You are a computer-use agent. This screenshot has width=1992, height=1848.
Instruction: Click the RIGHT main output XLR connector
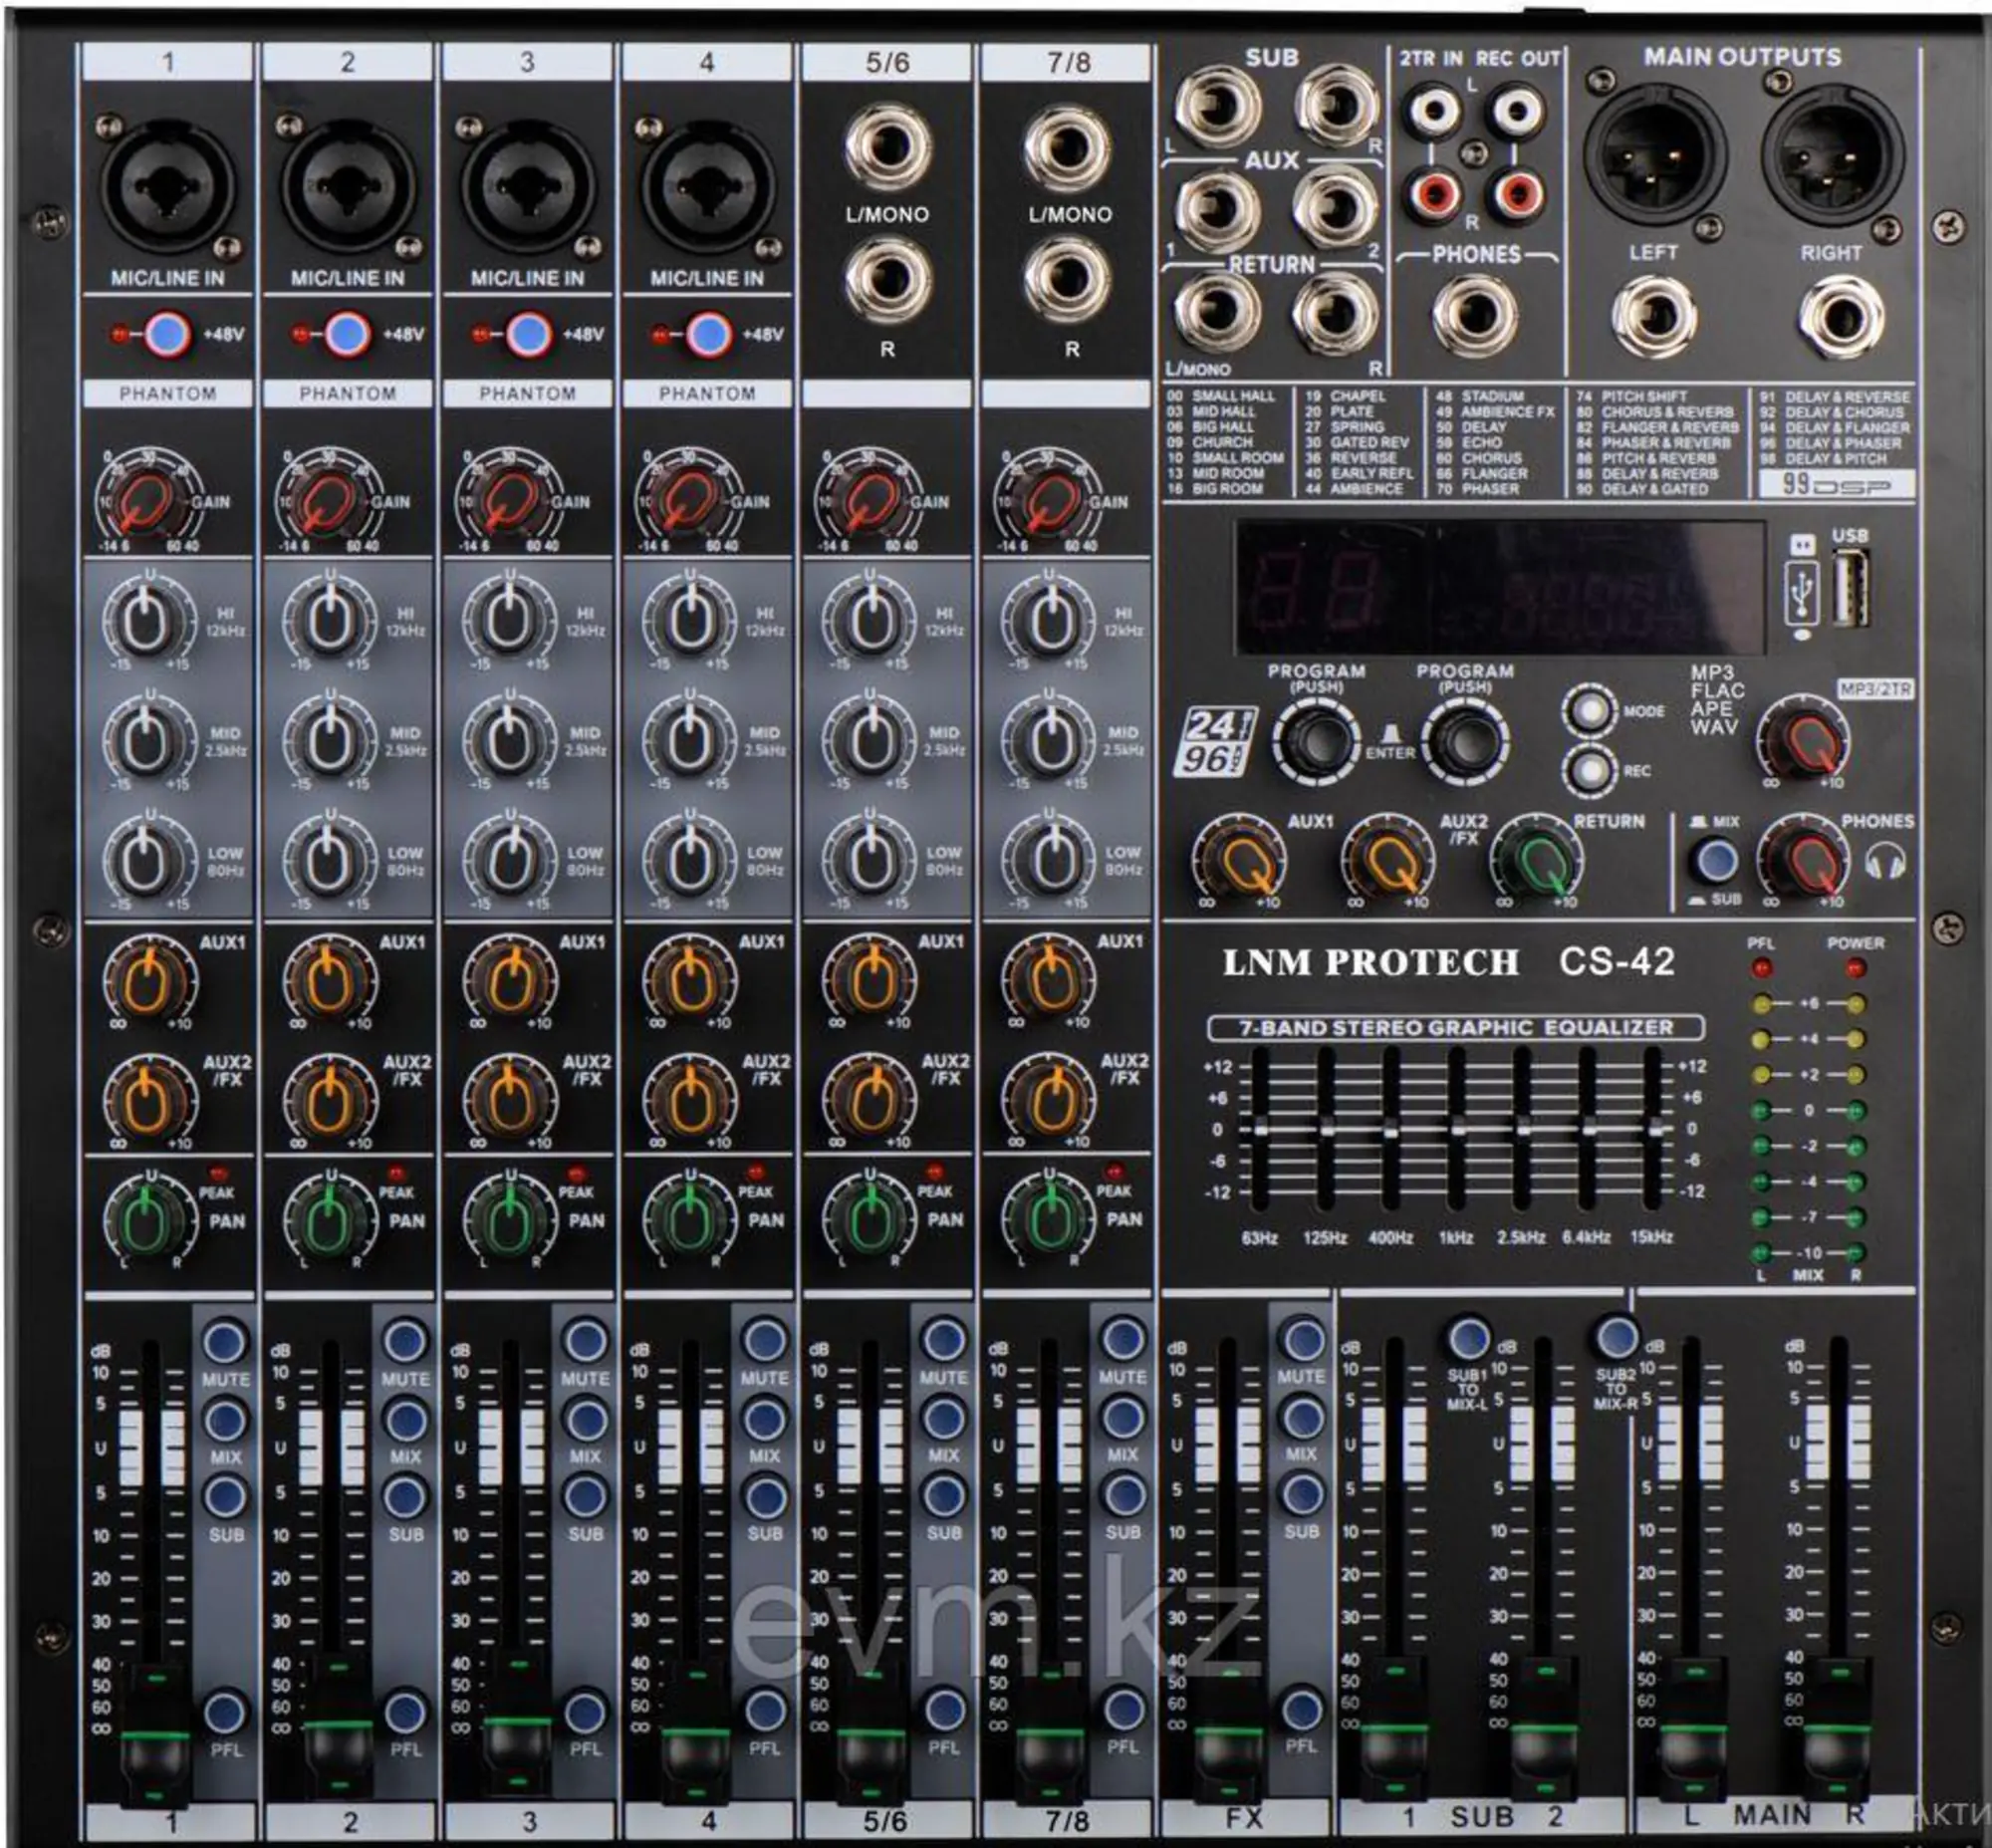[1832, 156]
